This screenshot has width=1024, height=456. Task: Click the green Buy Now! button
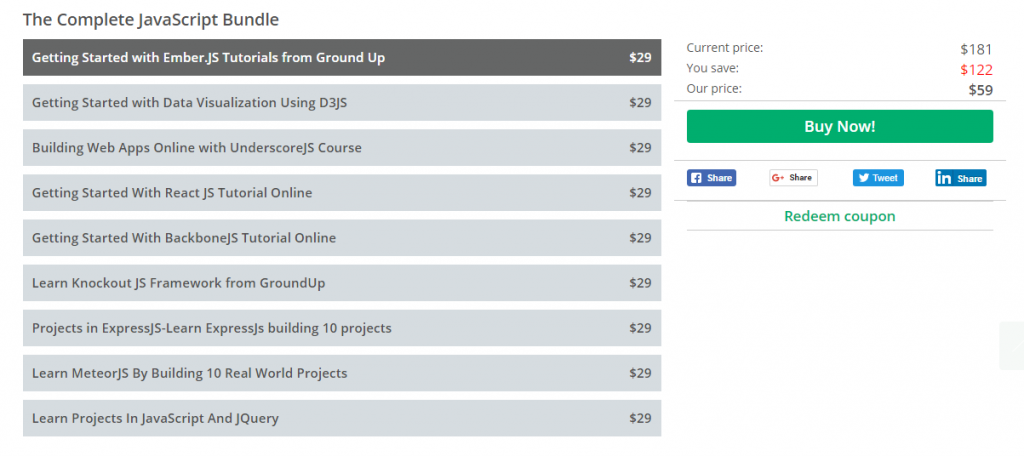pyautogui.click(x=840, y=126)
